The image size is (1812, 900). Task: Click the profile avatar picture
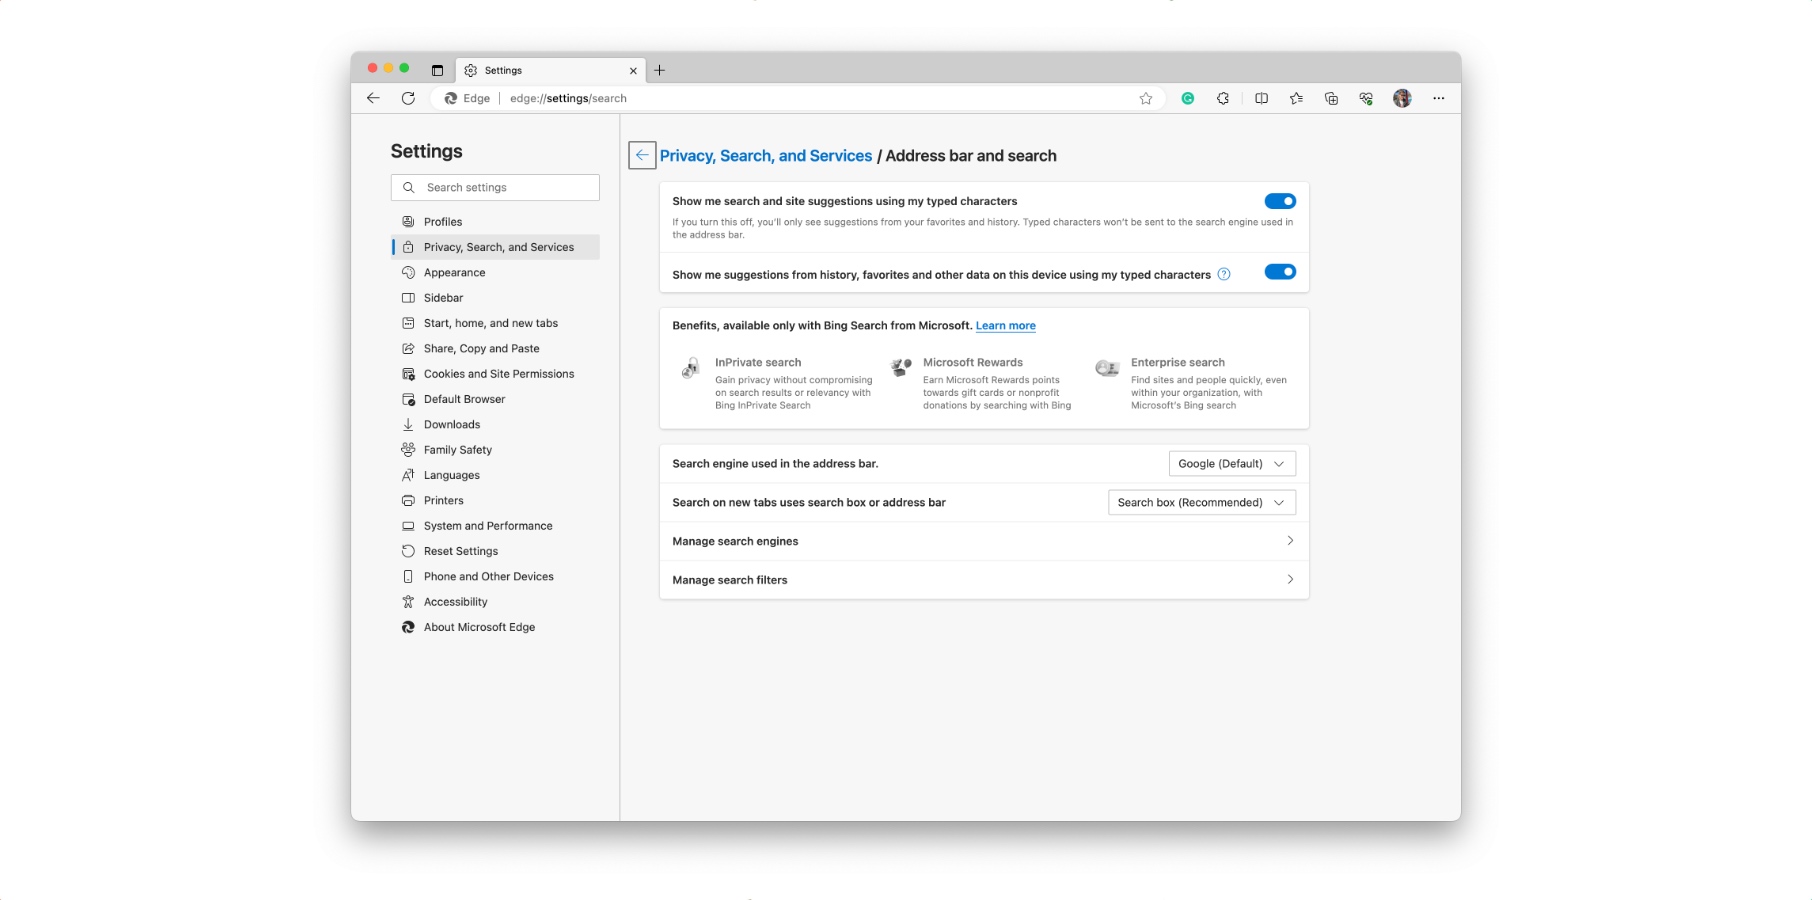click(1402, 98)
